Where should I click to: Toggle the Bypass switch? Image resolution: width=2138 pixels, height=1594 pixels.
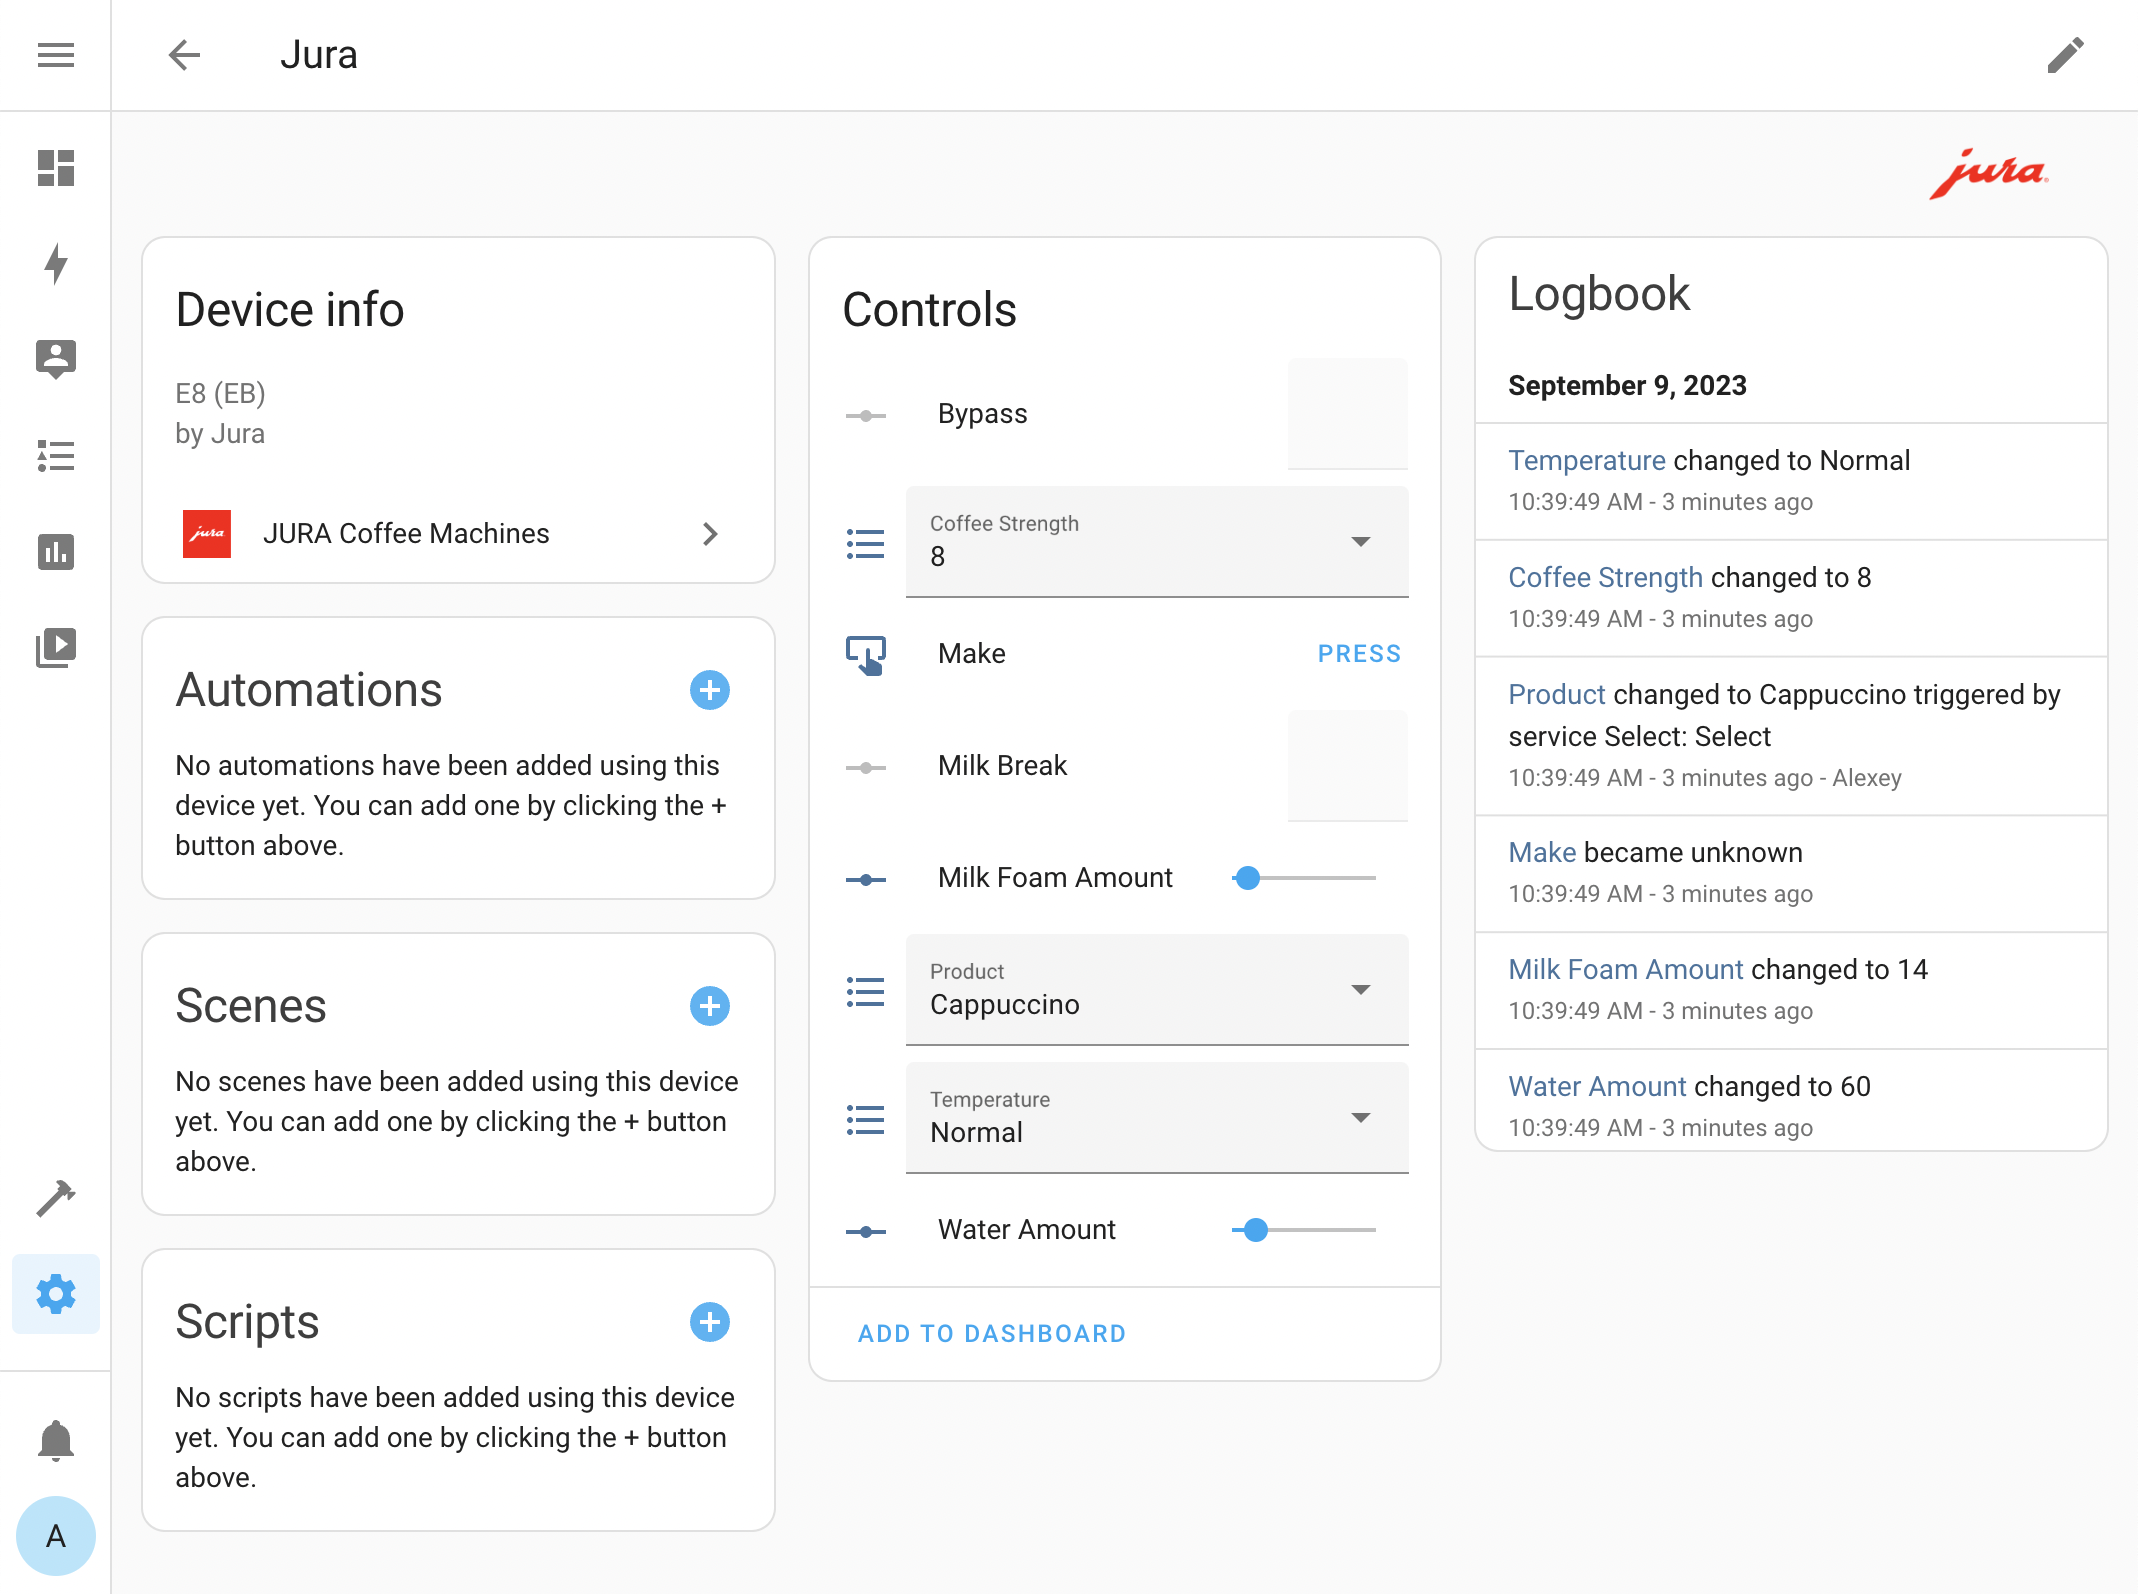pyautogui.click(x=1347, y=414)
